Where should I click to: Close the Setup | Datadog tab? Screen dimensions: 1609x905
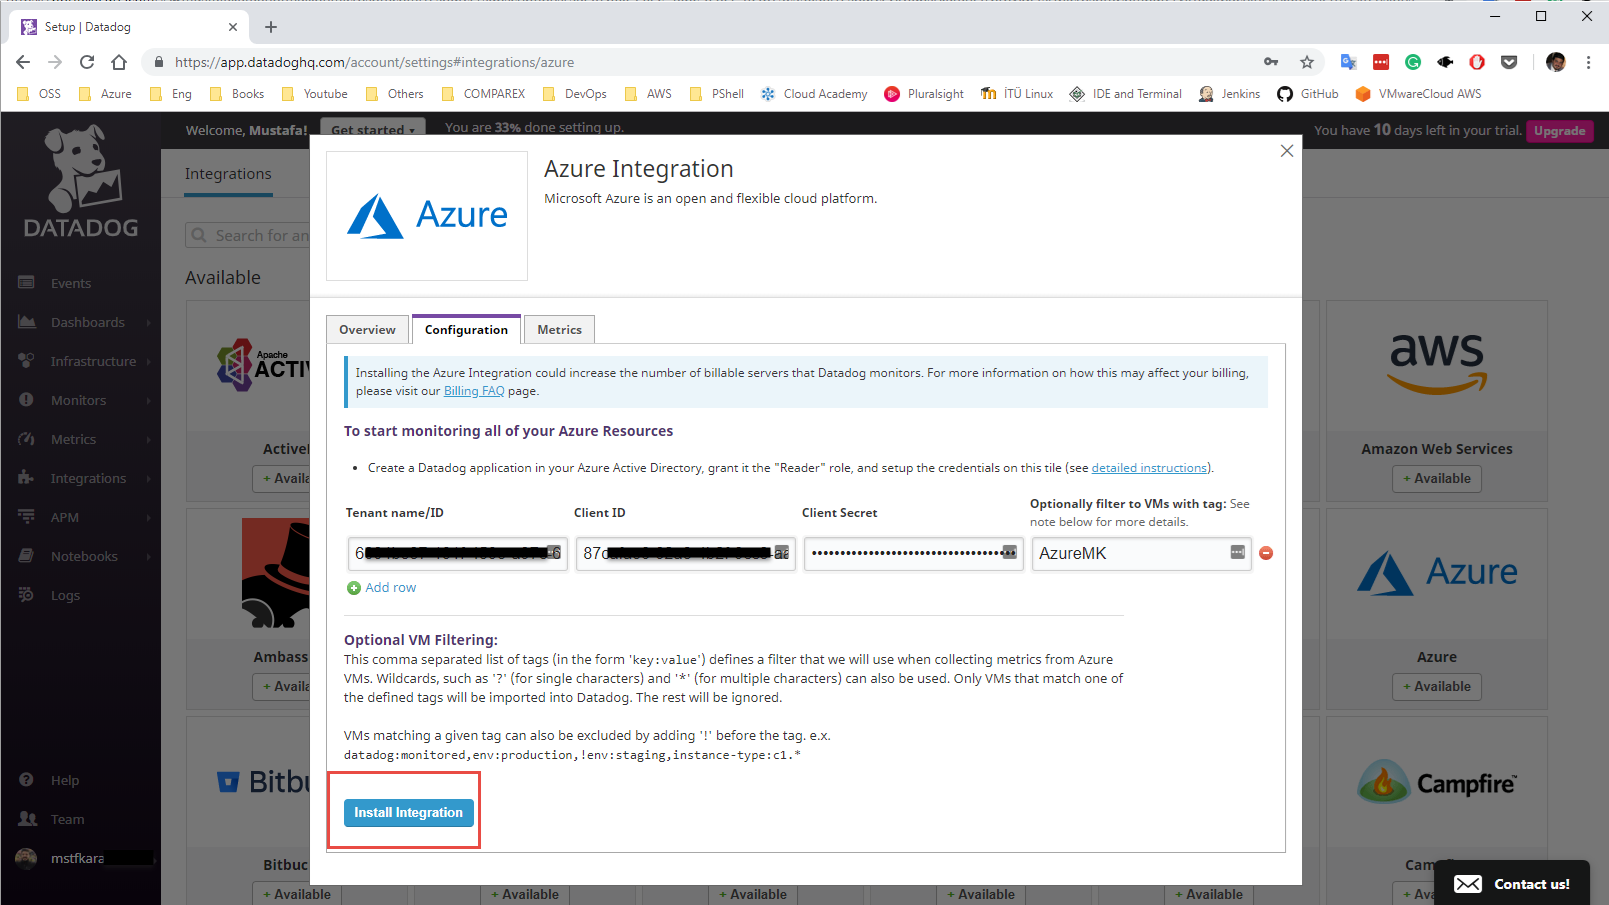233,27
